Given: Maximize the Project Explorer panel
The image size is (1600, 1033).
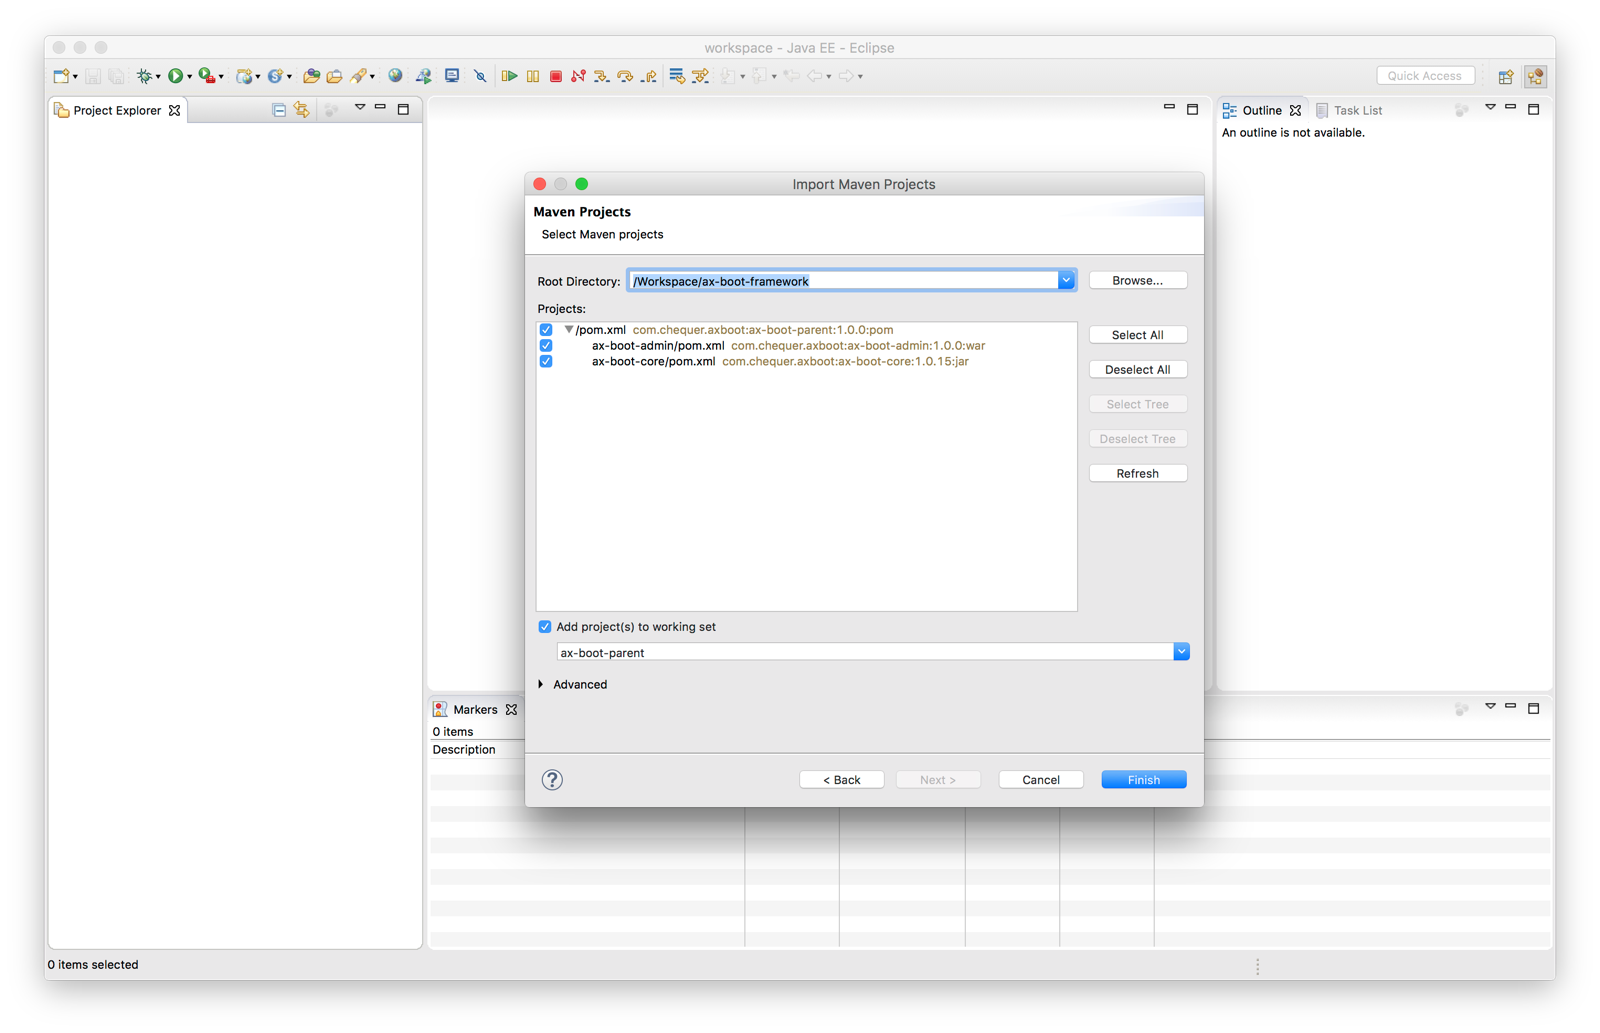Looking at the screenshot, I should (x=403, y=109).
